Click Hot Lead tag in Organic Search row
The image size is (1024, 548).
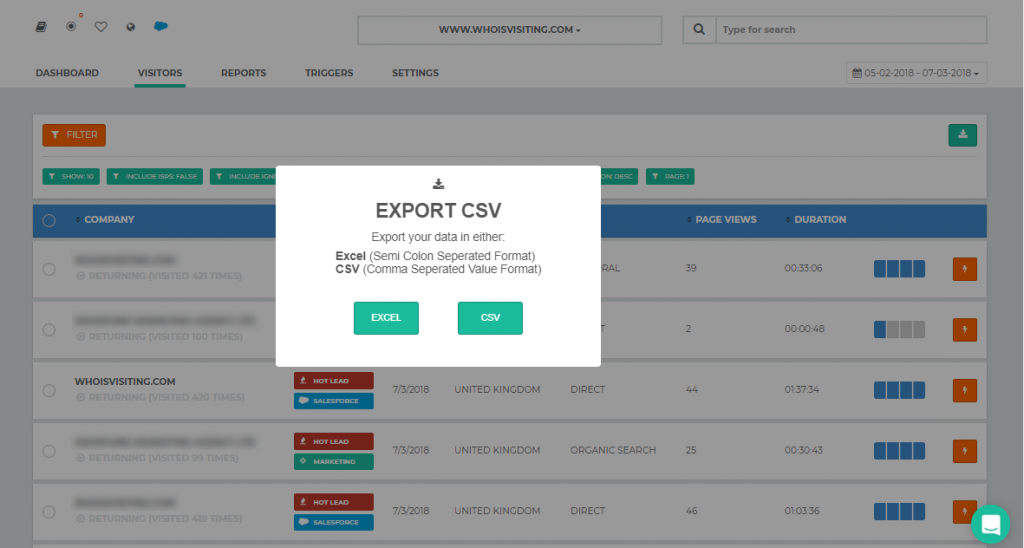(334, 442)
